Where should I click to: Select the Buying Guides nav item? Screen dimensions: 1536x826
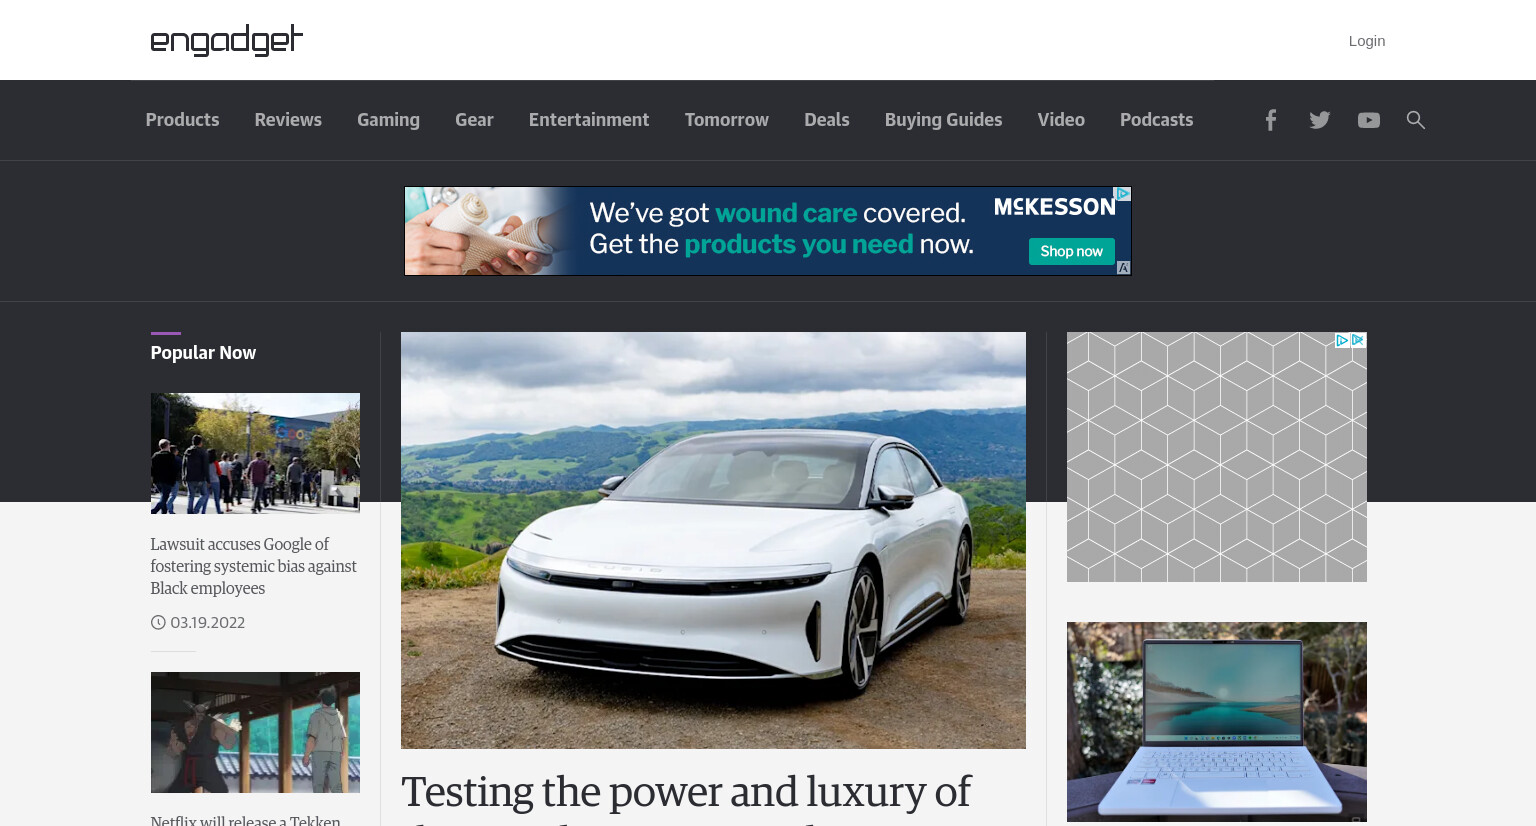(943, 120)
